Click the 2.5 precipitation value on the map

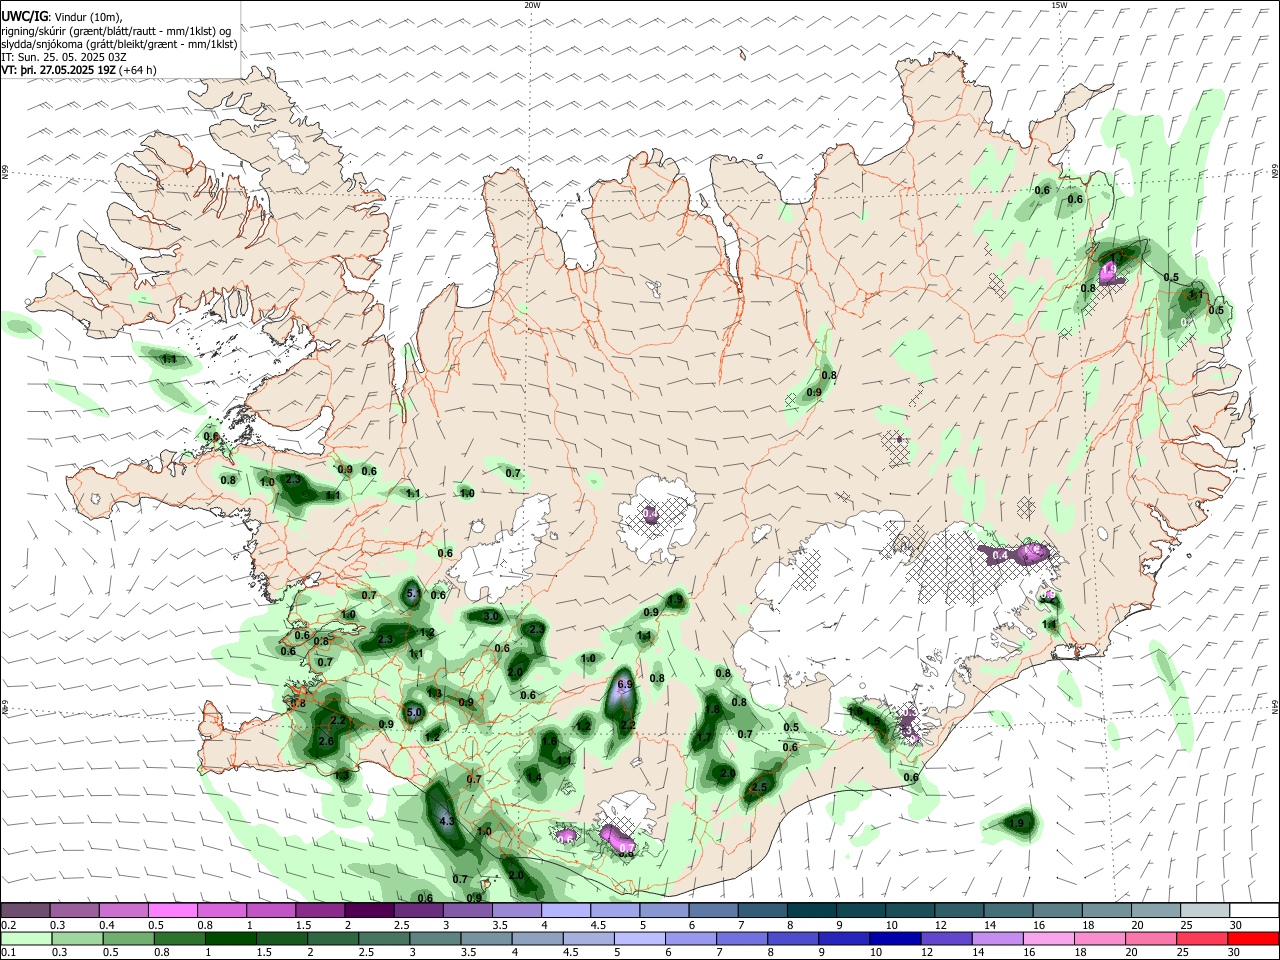click(x=758, y=787)
